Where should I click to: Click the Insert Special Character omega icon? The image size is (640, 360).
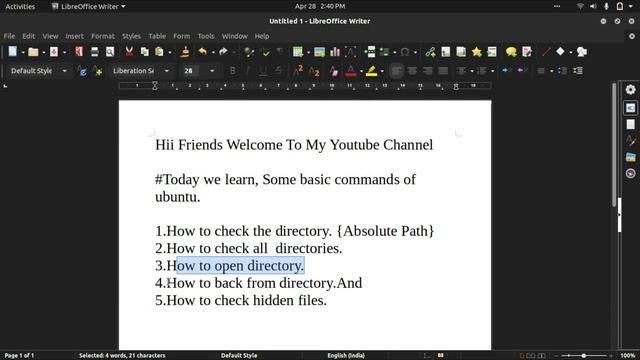pos(405,52)
